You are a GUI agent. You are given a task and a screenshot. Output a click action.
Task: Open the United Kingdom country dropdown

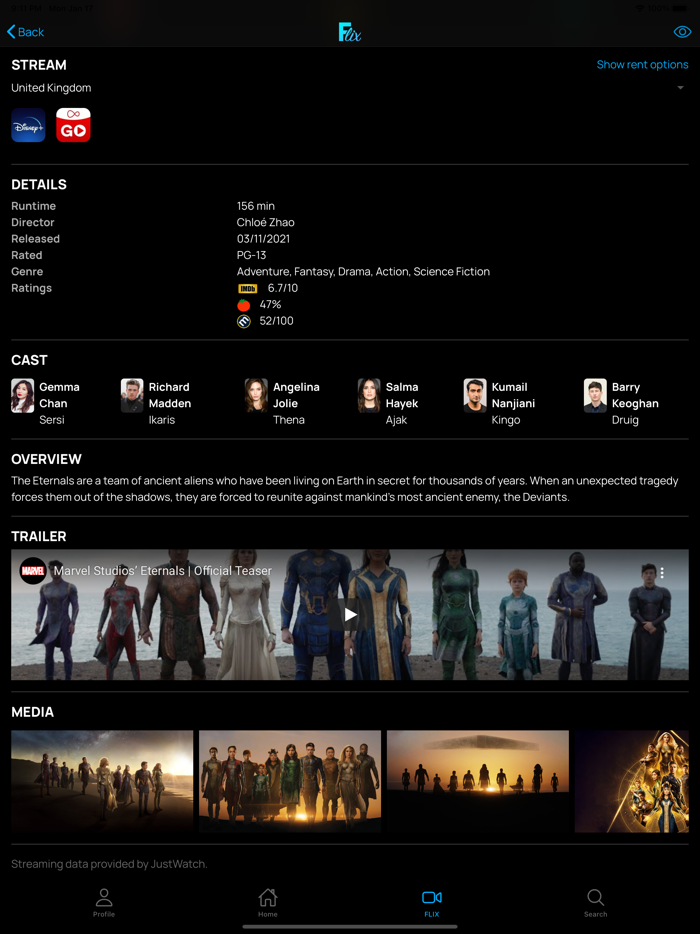click(x=350, y=88)
